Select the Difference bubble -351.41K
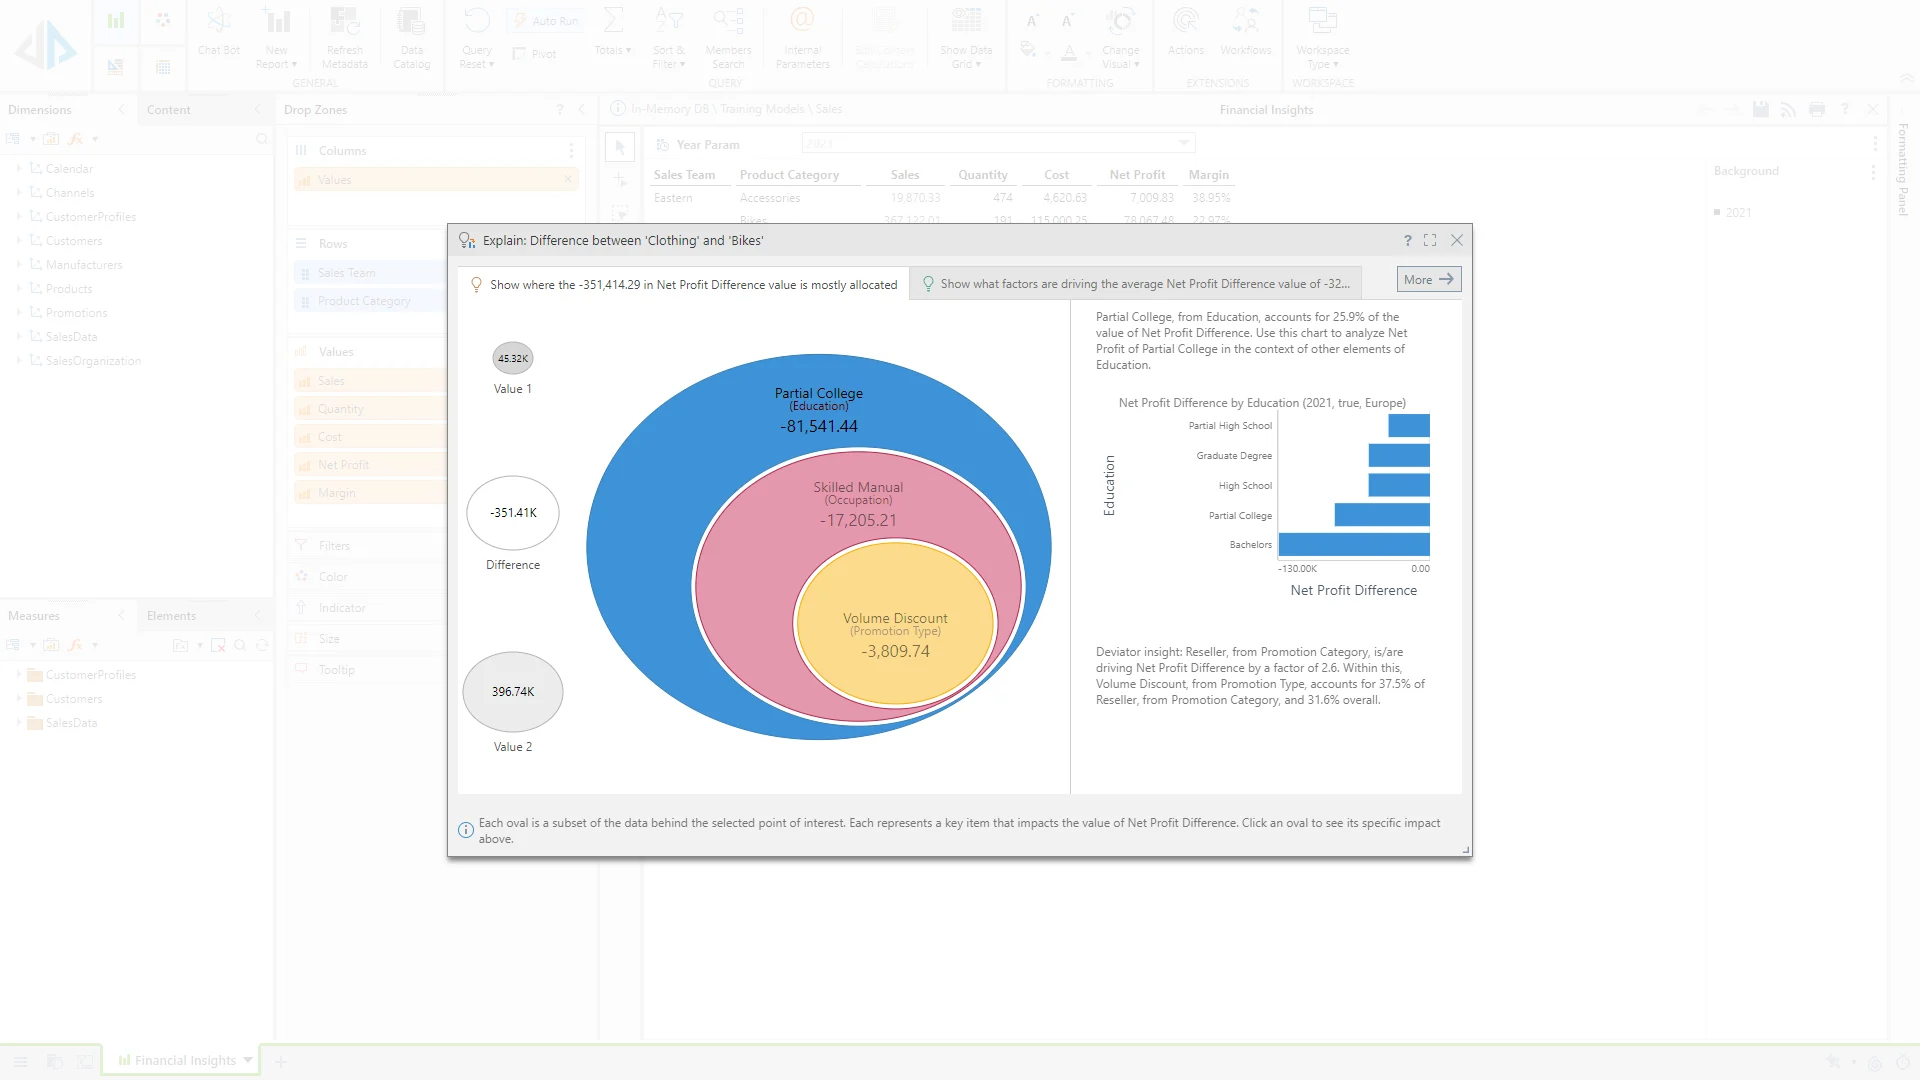 point(513,513)
